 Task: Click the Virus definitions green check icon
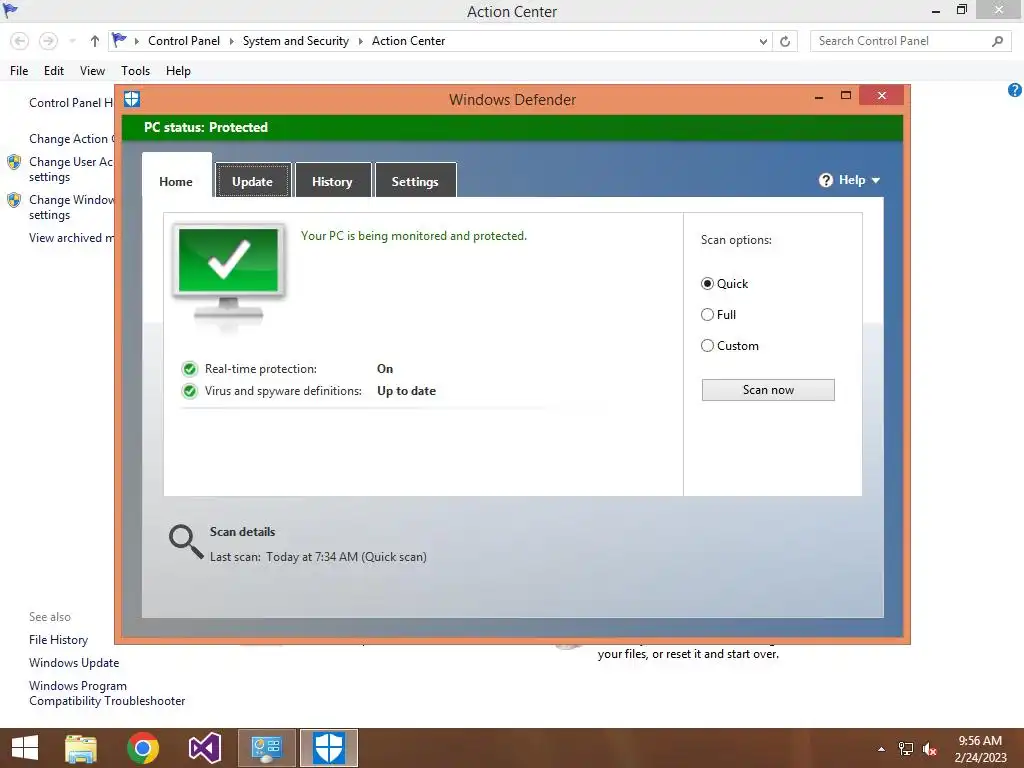click(189, 391)
